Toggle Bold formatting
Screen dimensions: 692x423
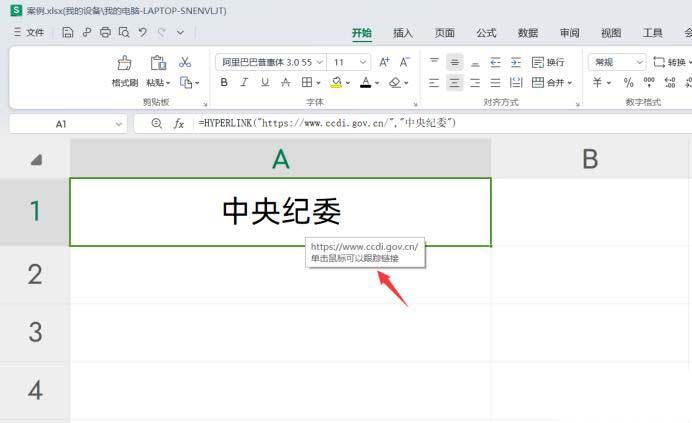pyautogui.click(x=224, y=83)
